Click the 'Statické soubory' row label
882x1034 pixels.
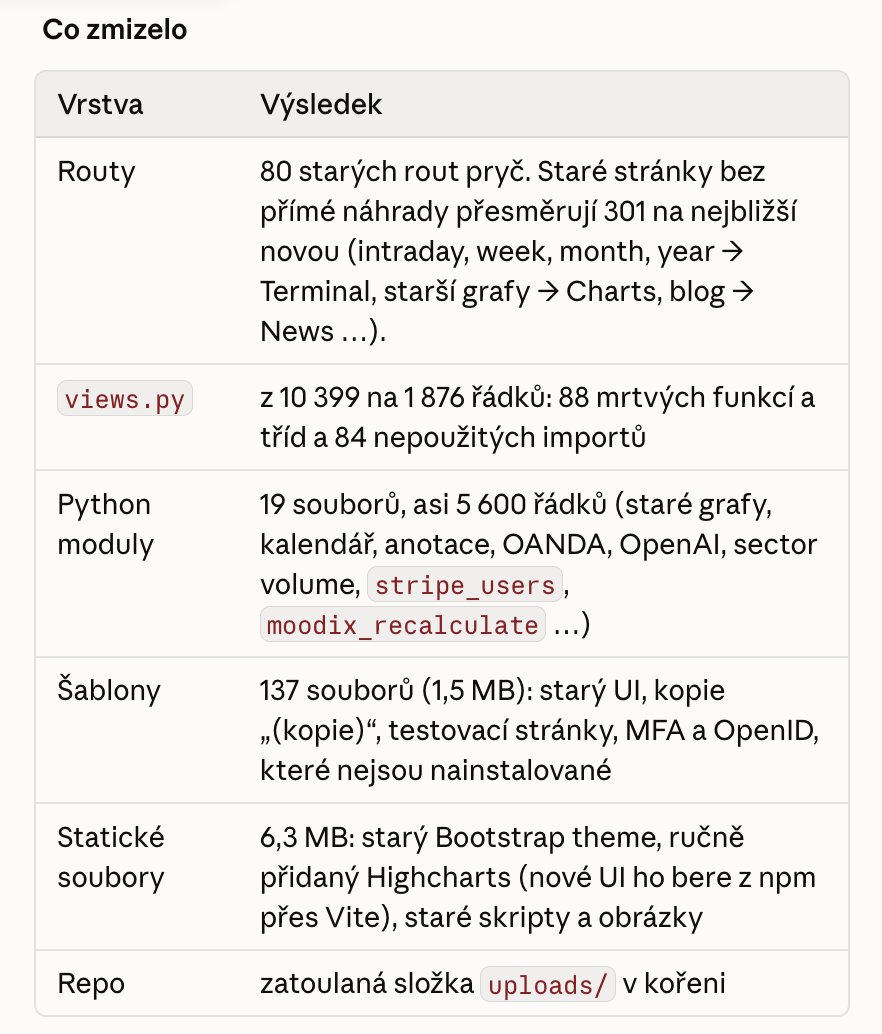pos(111,857)
